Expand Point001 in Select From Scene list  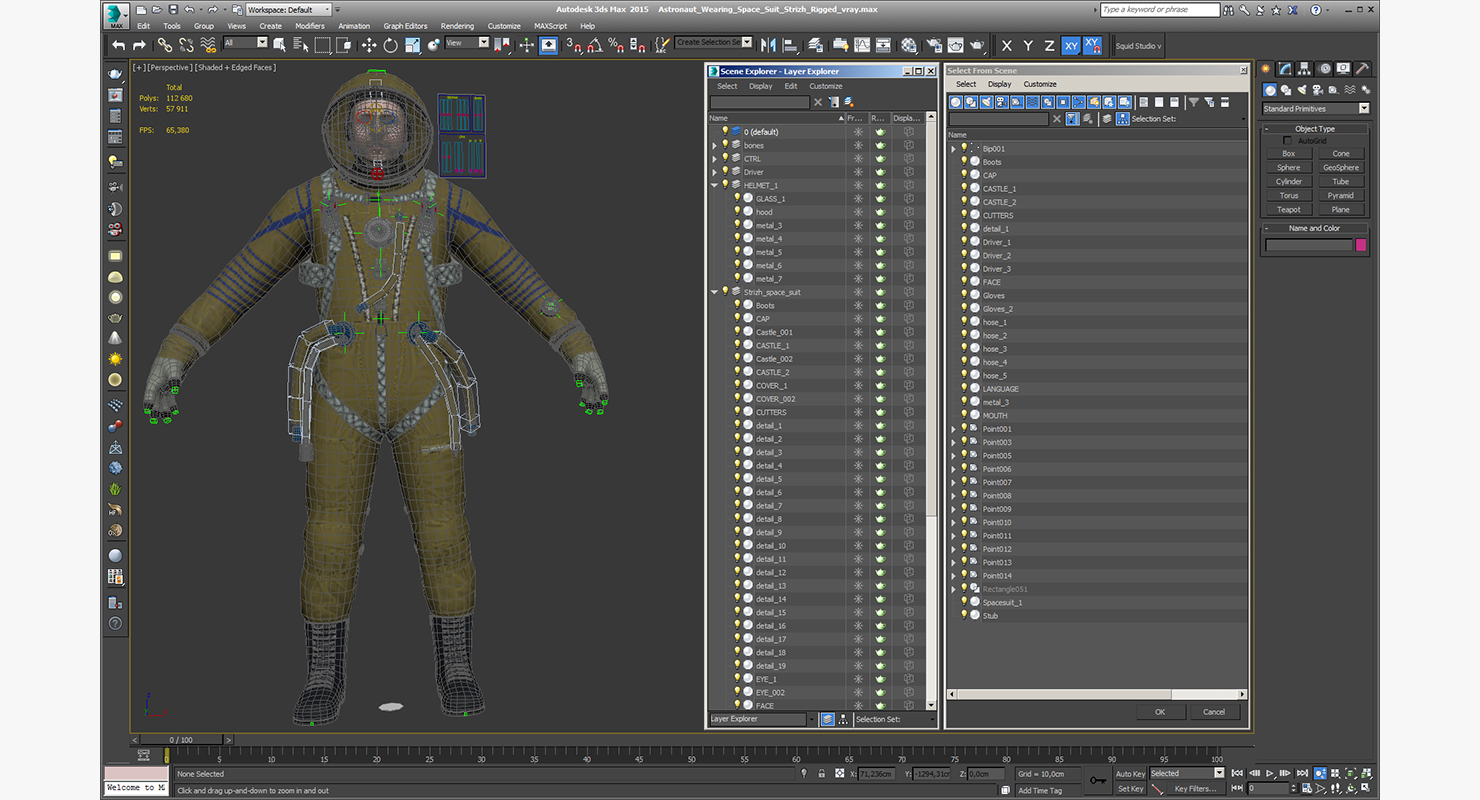953,429
